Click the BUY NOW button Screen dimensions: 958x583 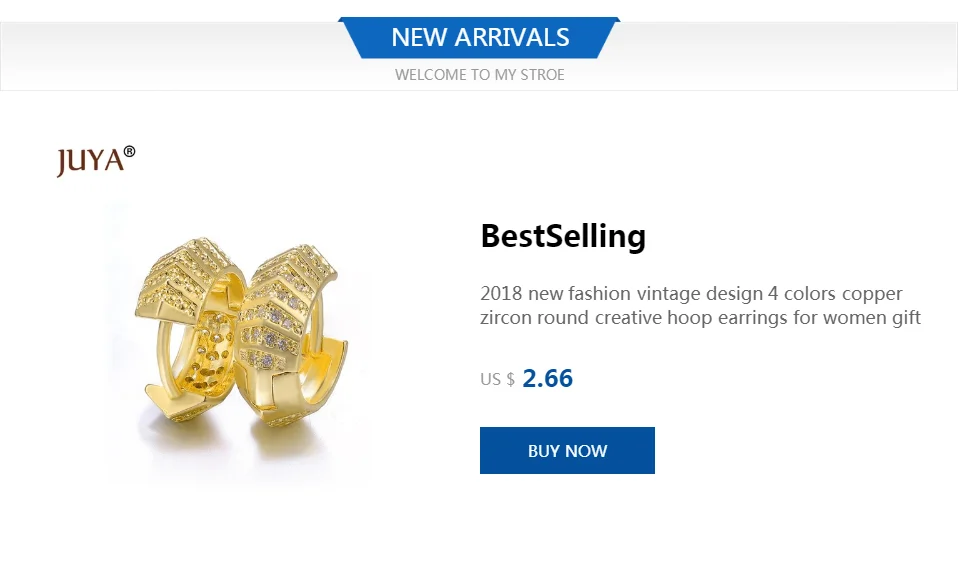567,450
